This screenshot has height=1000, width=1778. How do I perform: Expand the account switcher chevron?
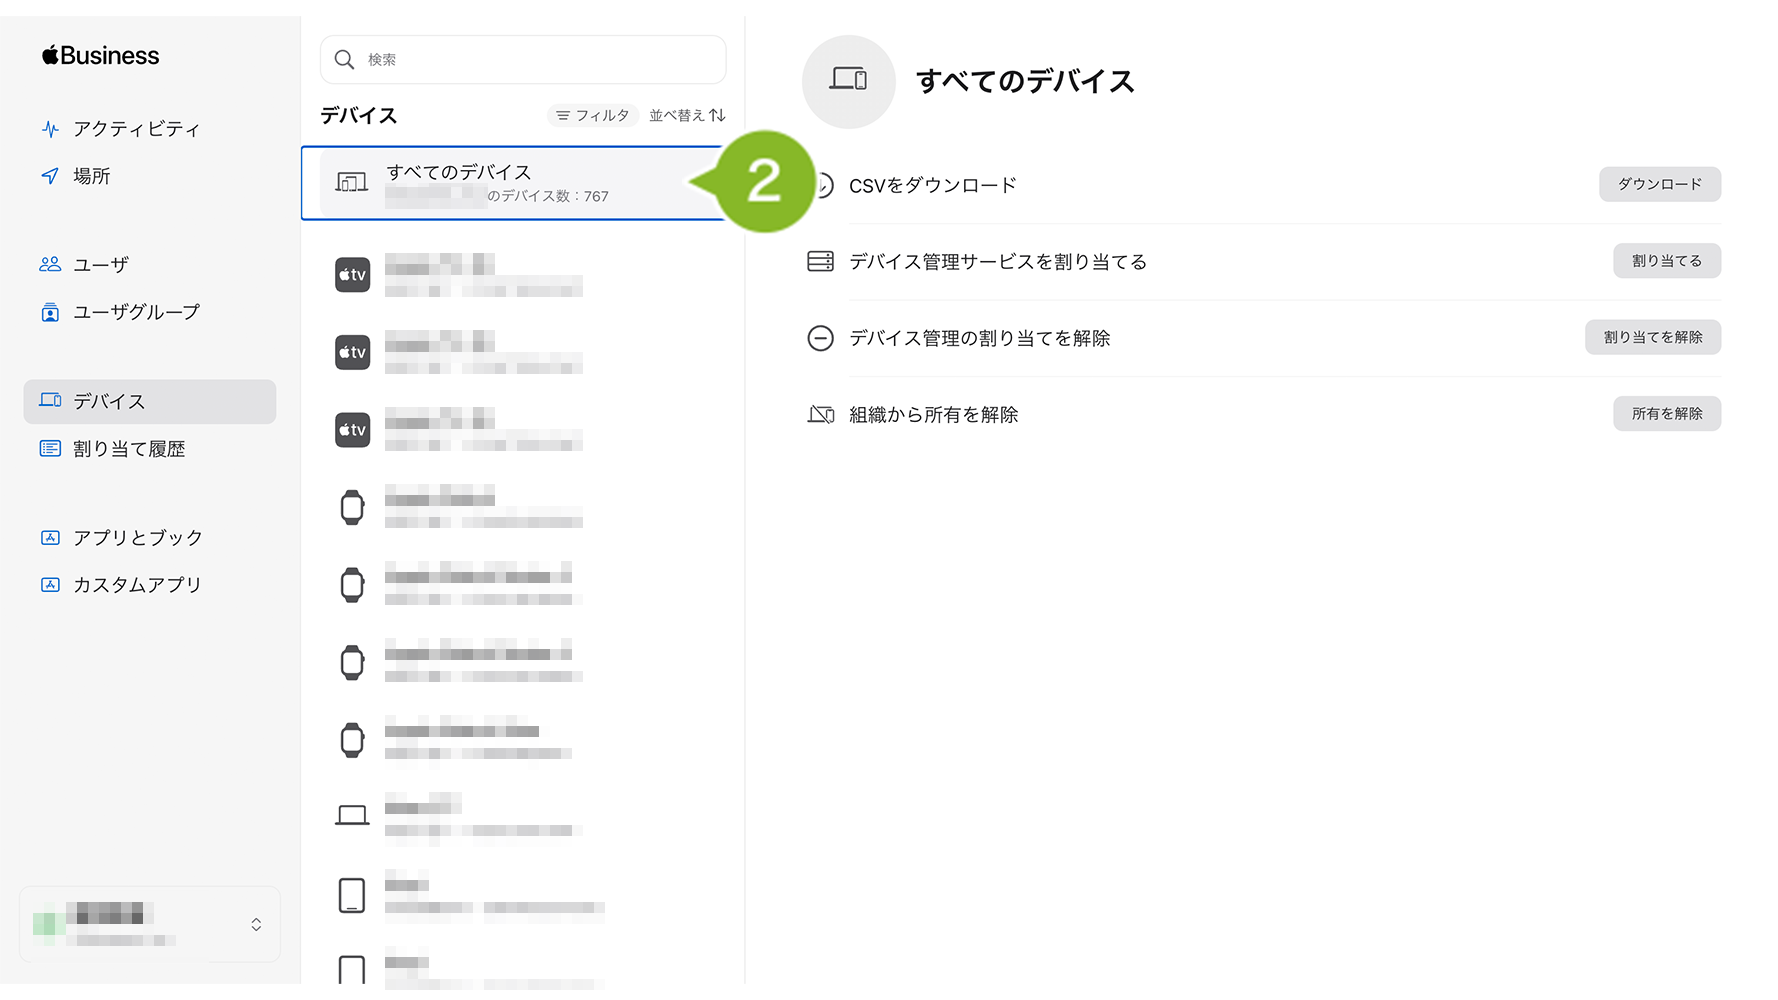pos(256,924)
